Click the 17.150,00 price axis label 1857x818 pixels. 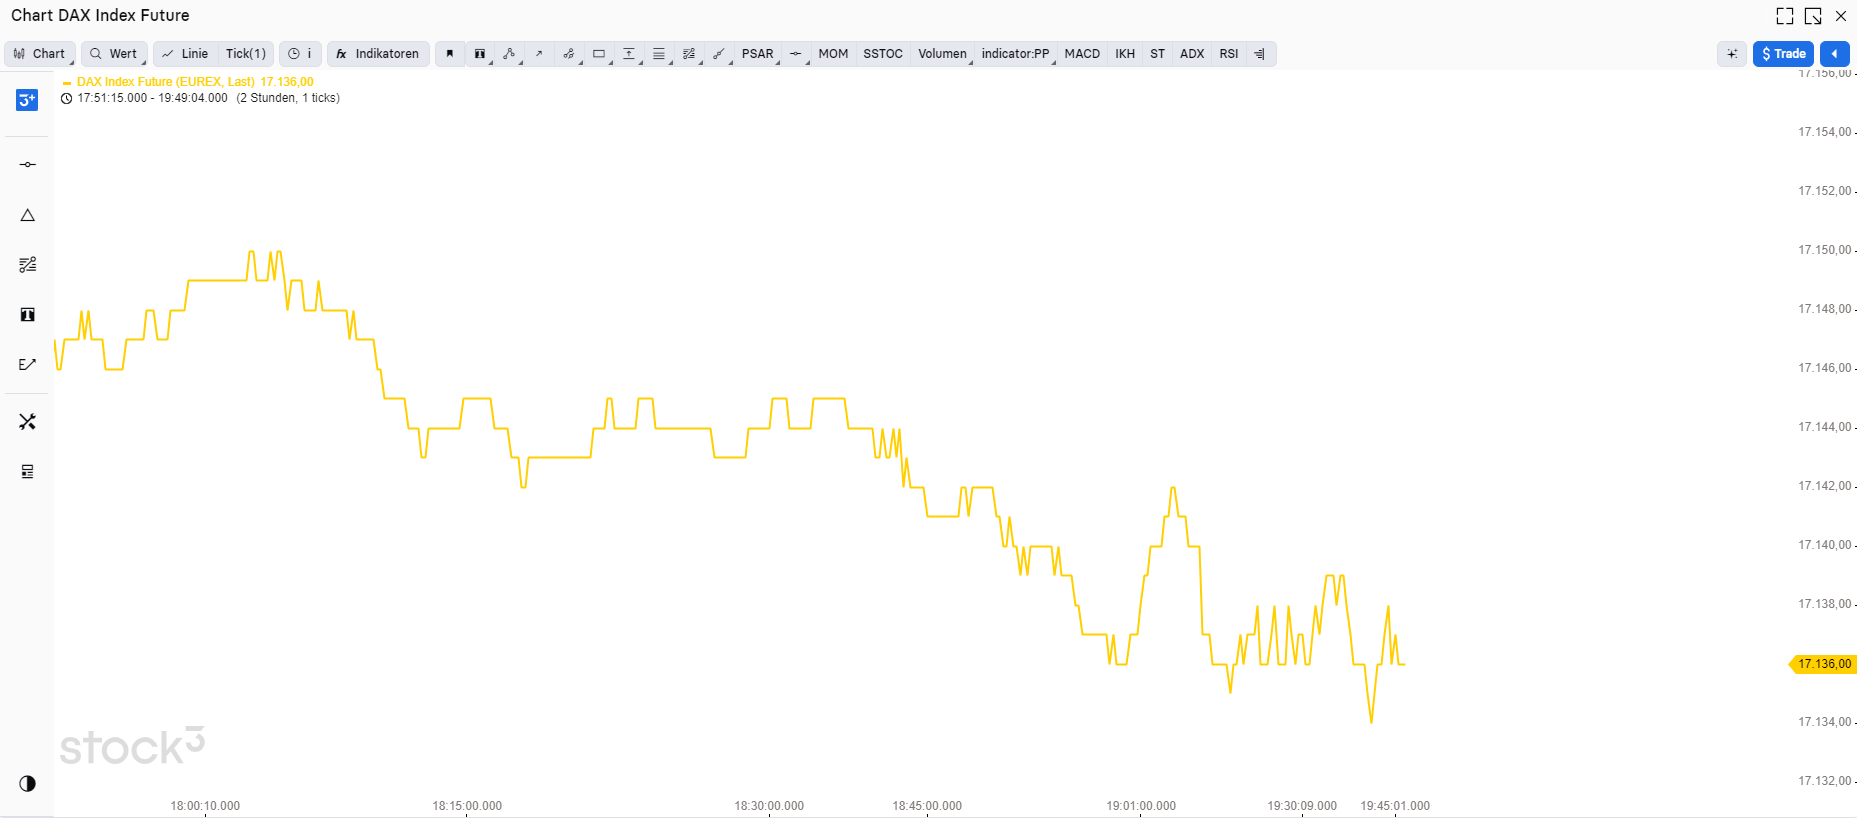[1824, 250]
